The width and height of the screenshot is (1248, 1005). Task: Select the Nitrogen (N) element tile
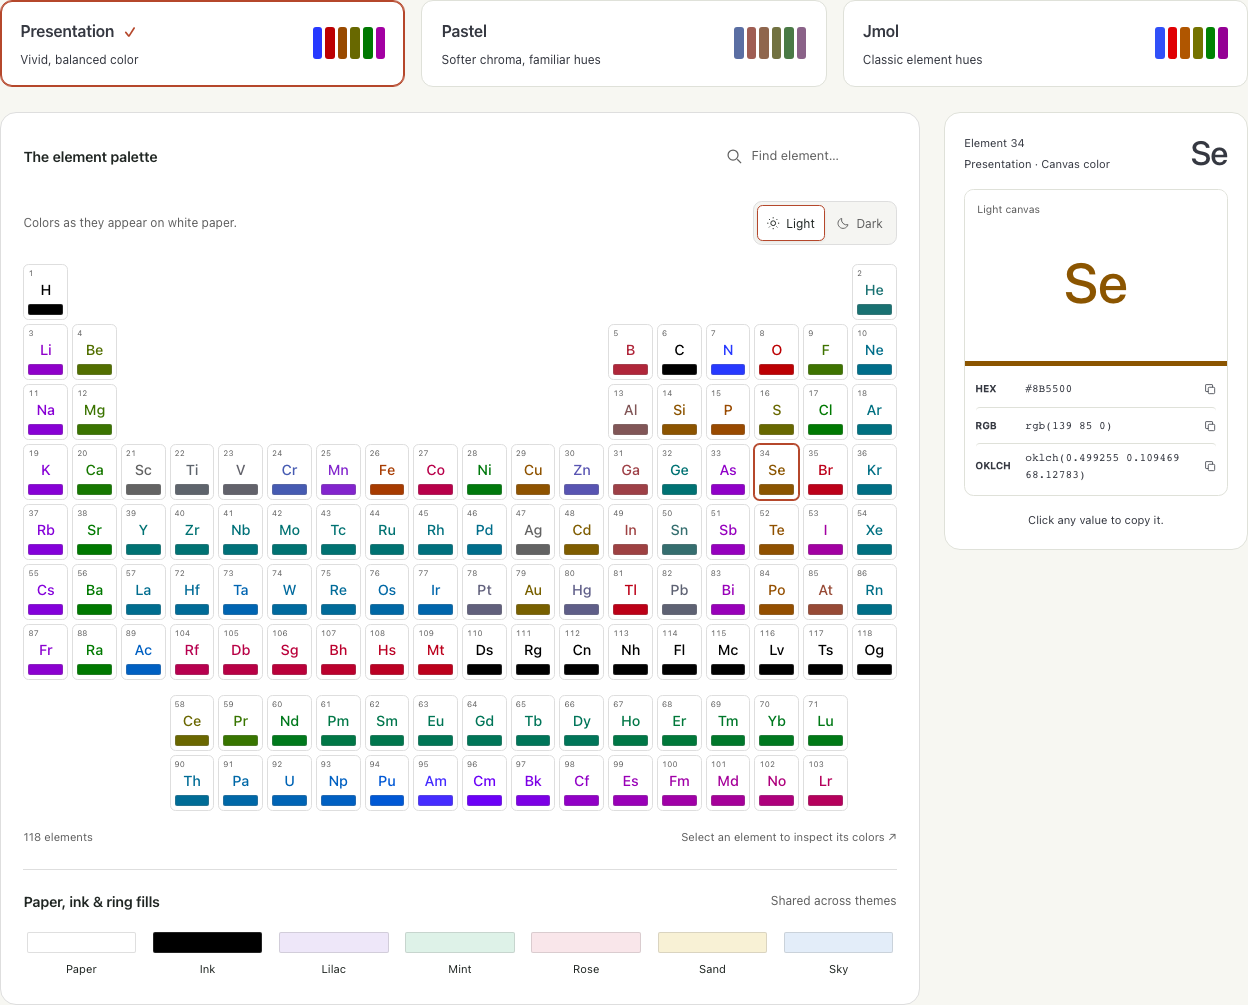[728, 351]
